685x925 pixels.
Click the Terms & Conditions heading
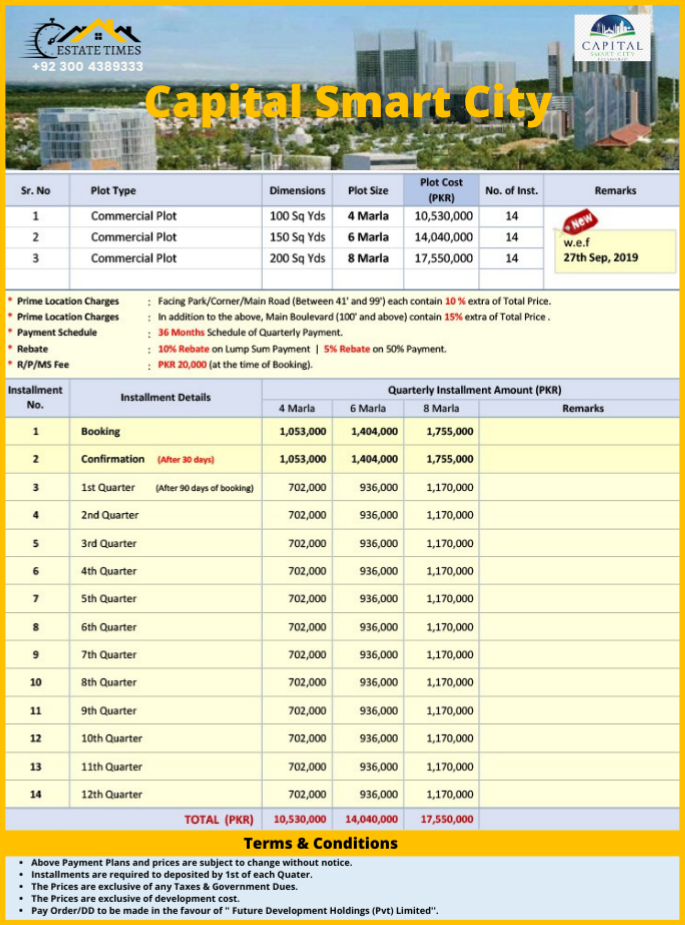(320, 844)
